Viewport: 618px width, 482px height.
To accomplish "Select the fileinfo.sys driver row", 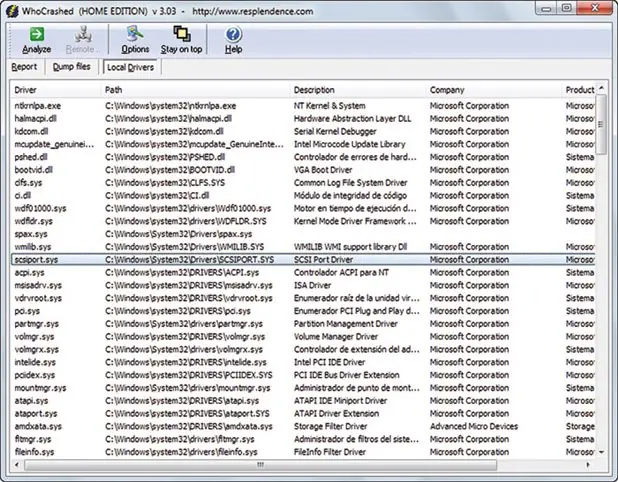I will coord(303,452).
